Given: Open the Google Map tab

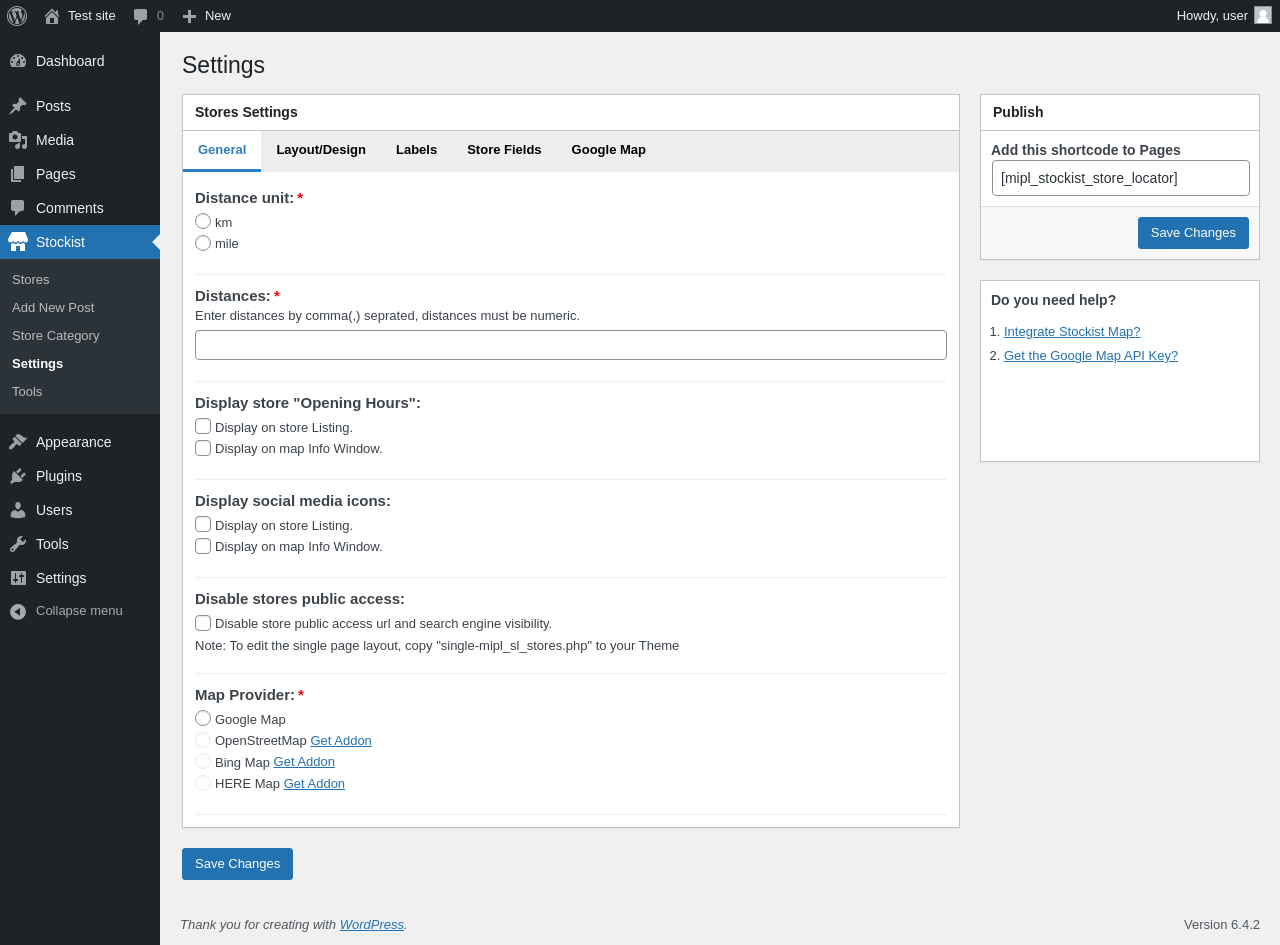Looking at the screenshot, I should point(608,150).
